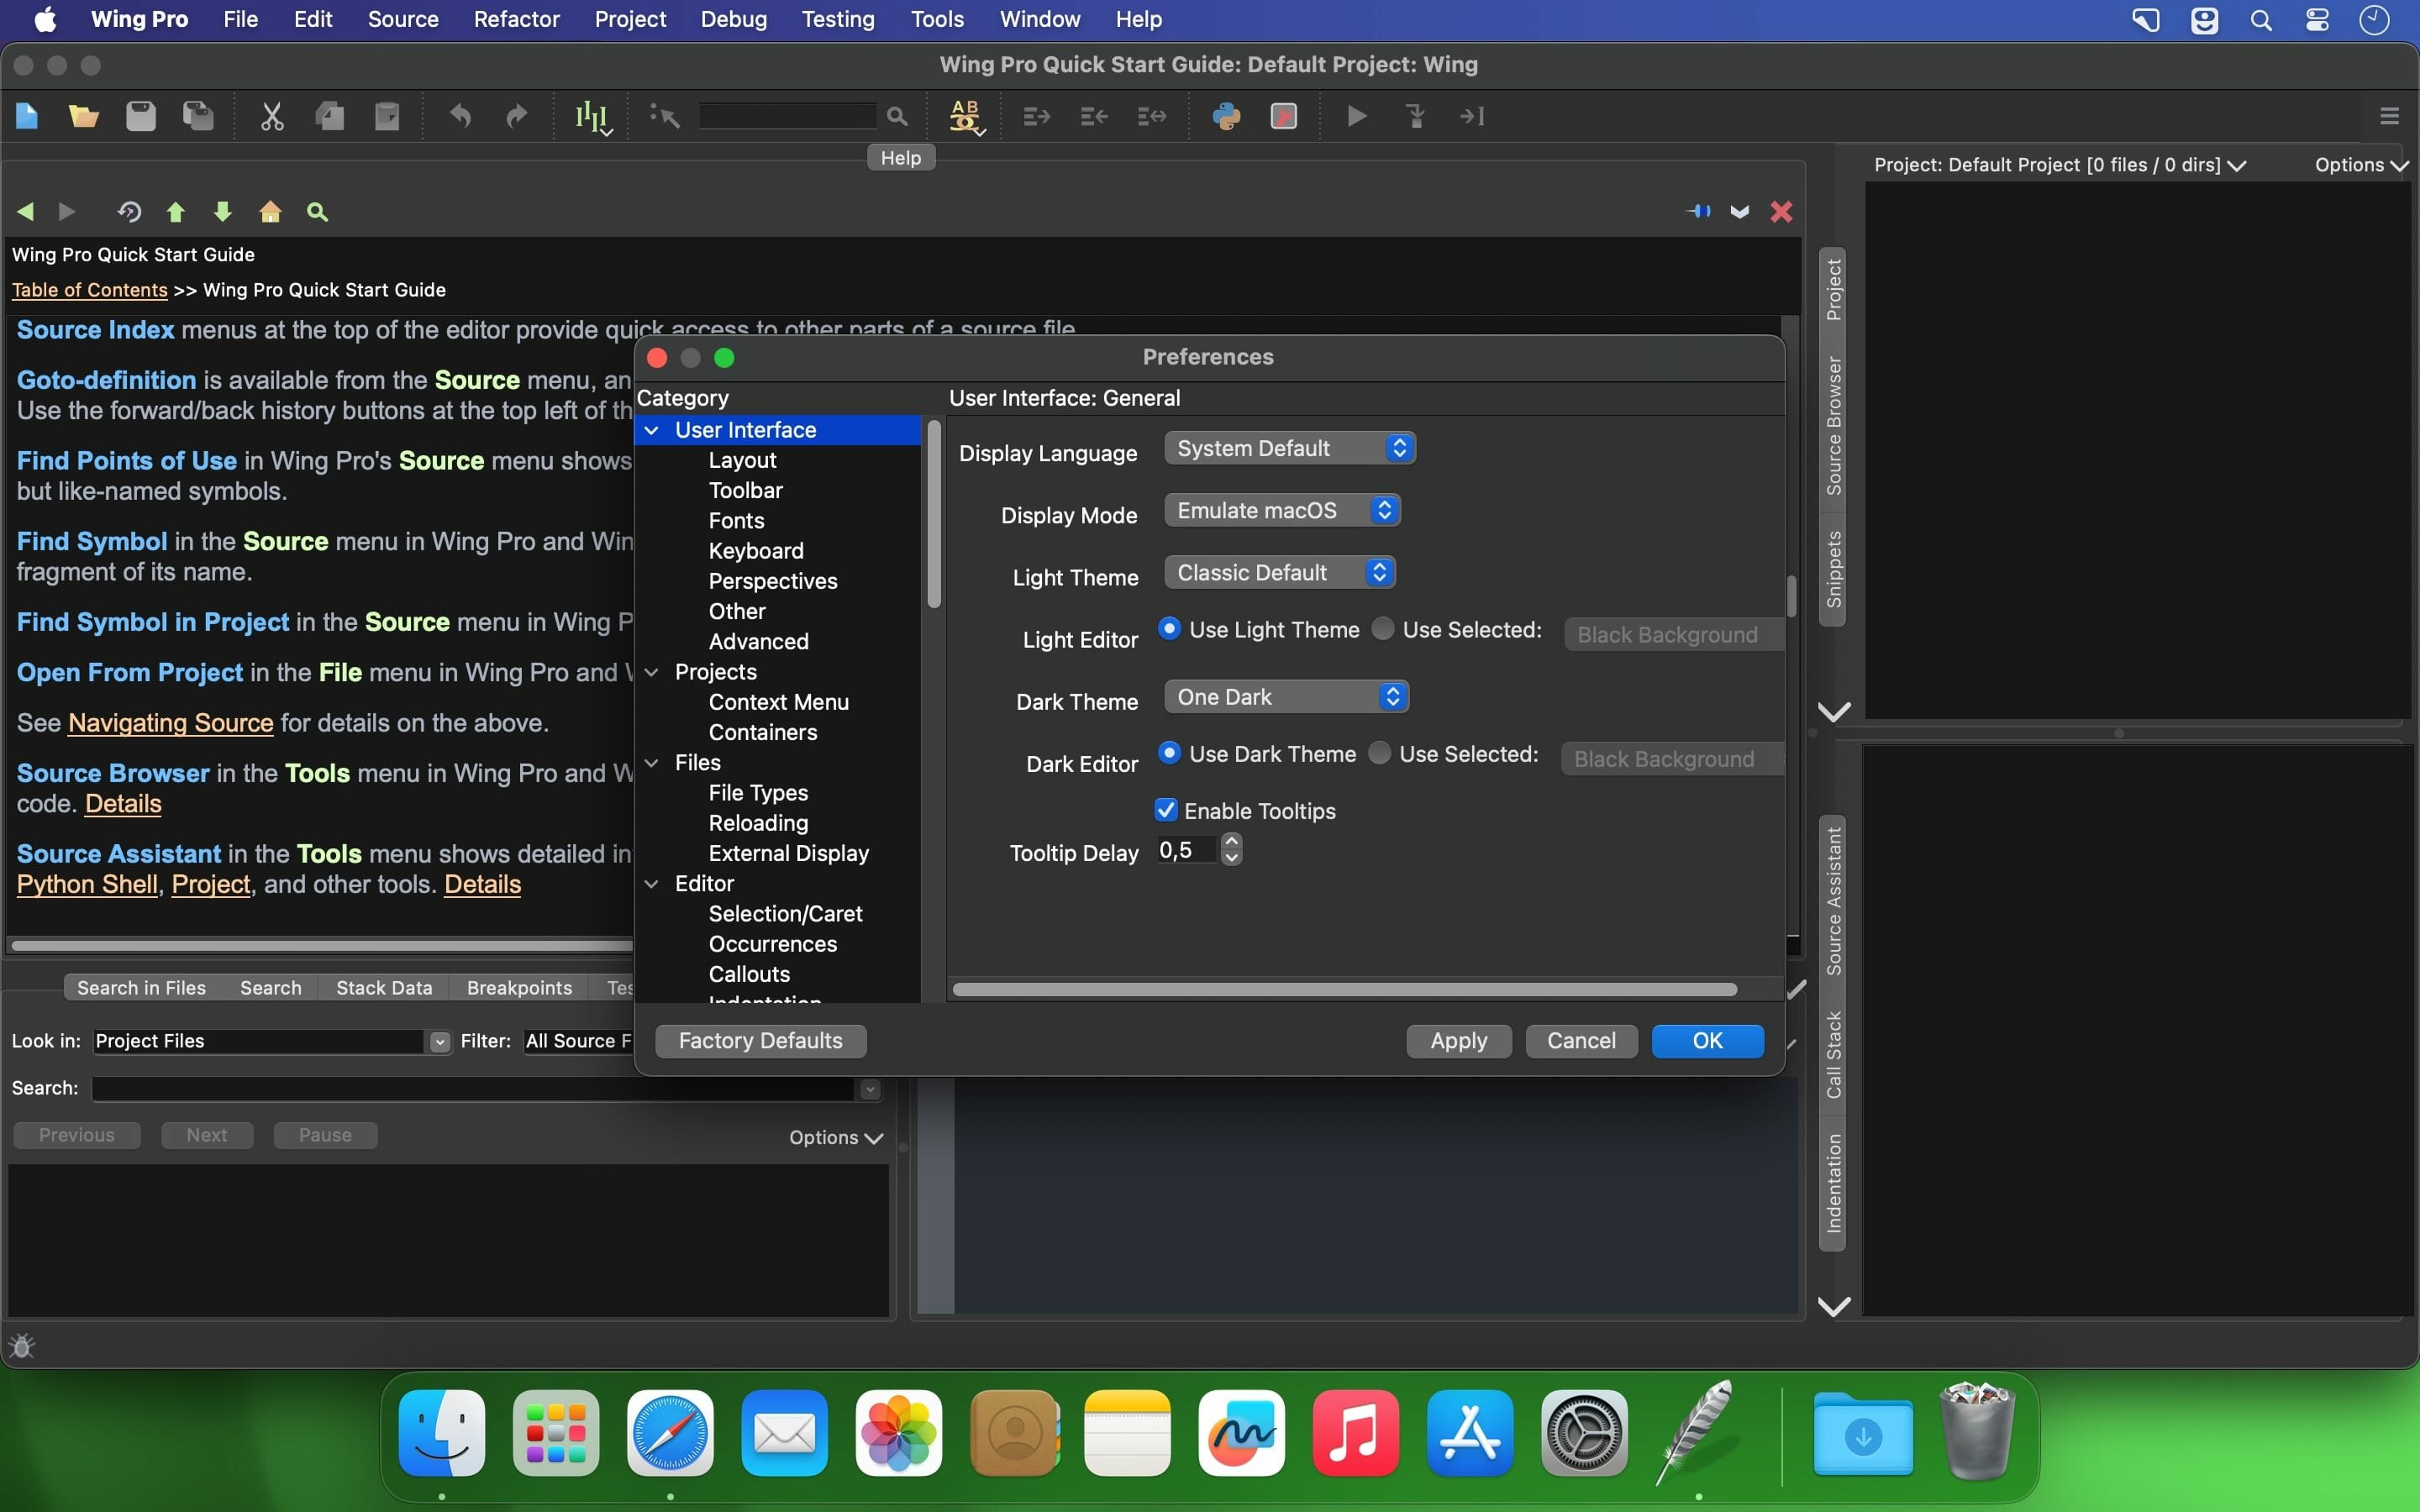Screen dimensions: 2420x1512
Task: Click the New File toolbar icon
Action: click(27, 117)
